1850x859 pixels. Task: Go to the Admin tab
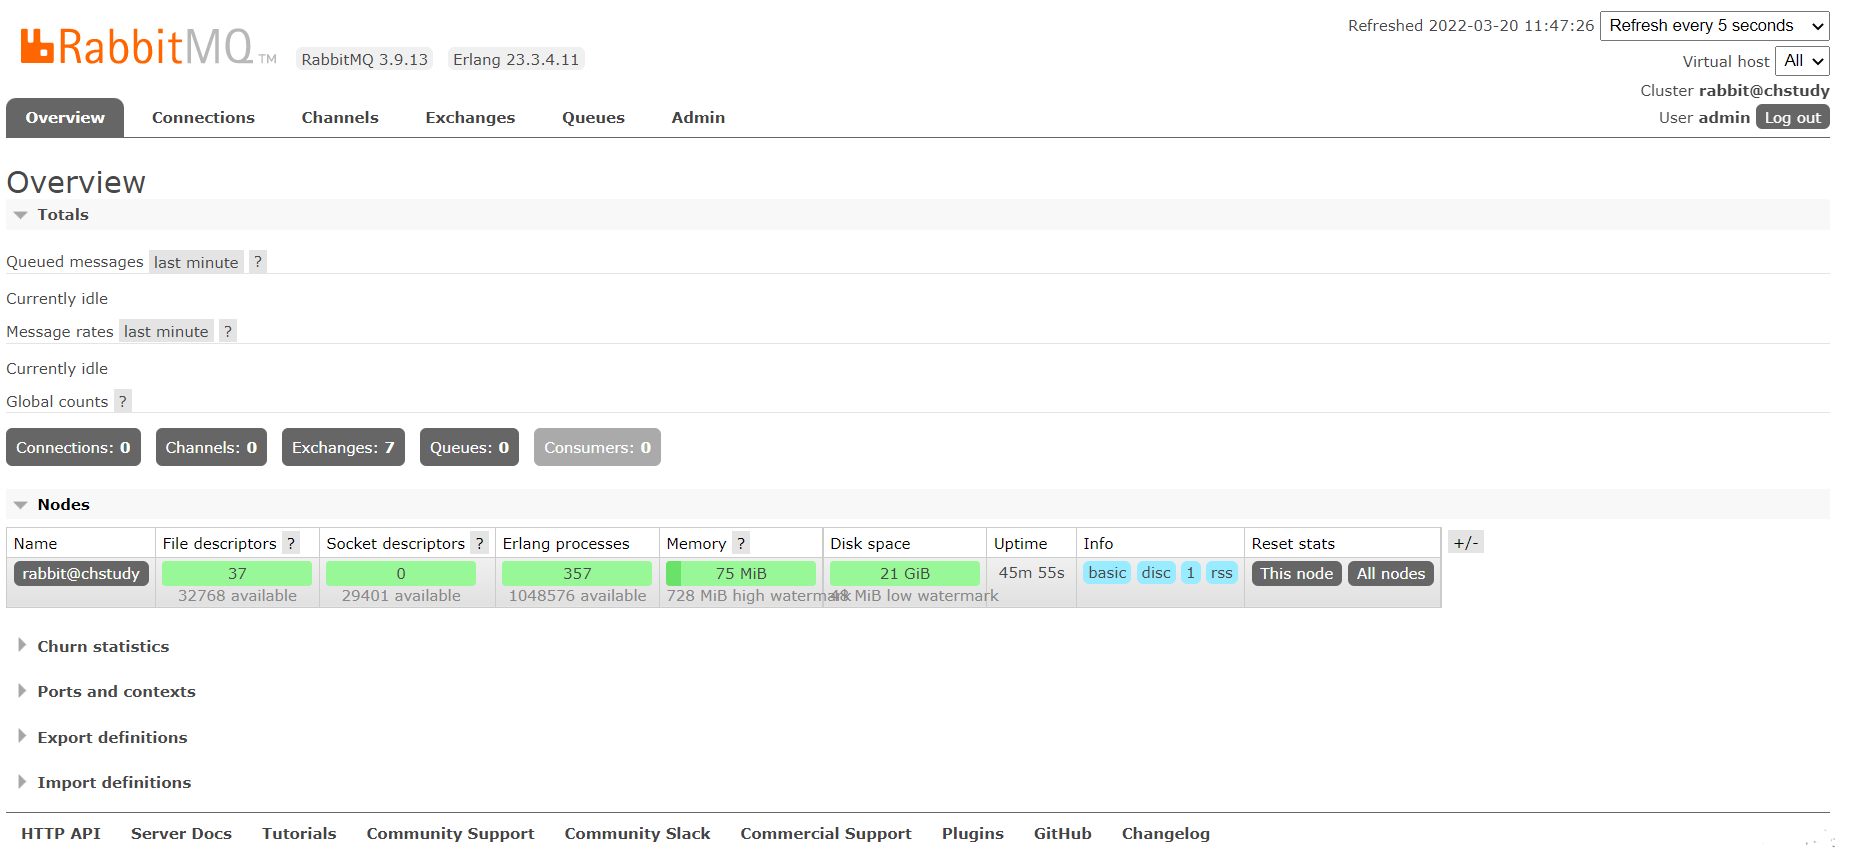pyautogui.click(x=698, y=117)
